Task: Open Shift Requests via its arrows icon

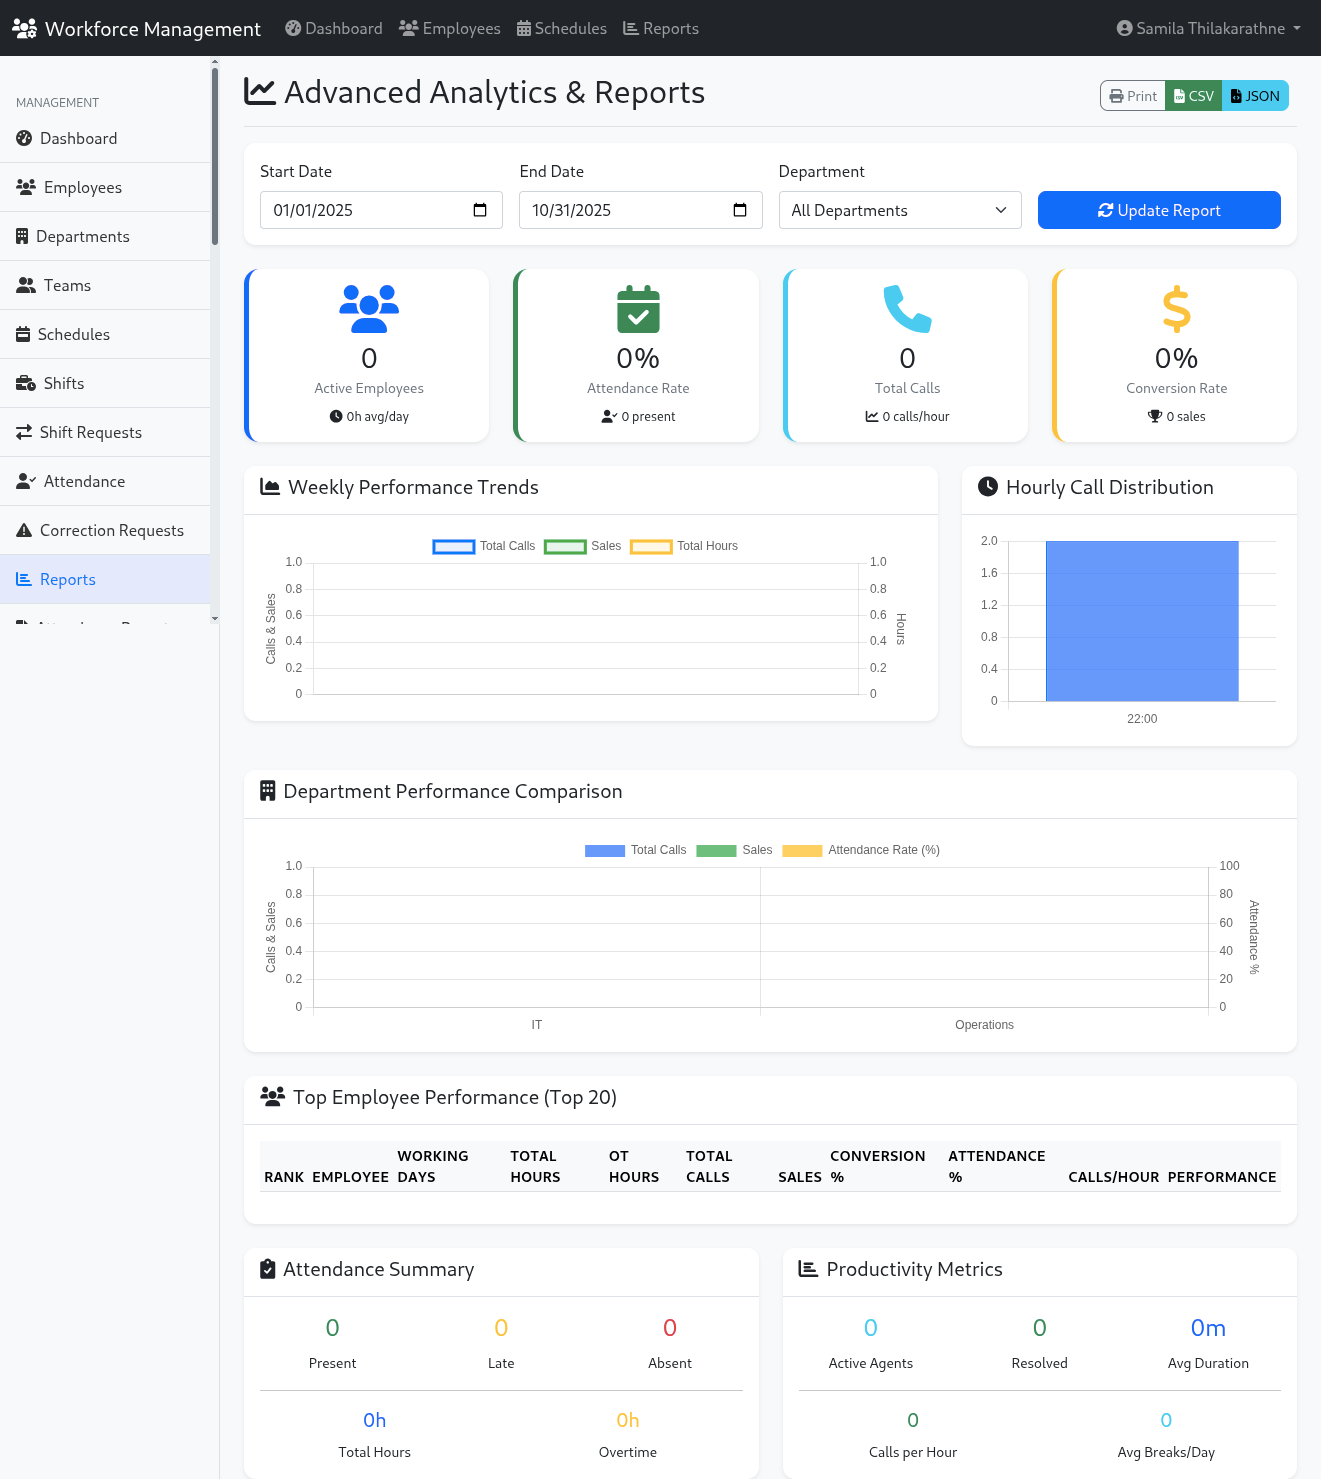Action: point(24,432)
